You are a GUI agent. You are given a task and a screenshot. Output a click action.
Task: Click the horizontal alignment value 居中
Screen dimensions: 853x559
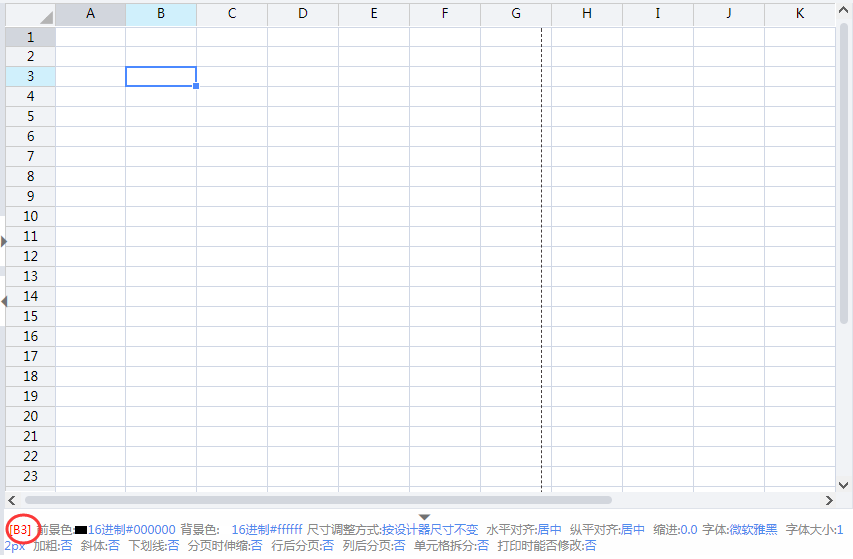pyautogui.click(x=550, y=530)
